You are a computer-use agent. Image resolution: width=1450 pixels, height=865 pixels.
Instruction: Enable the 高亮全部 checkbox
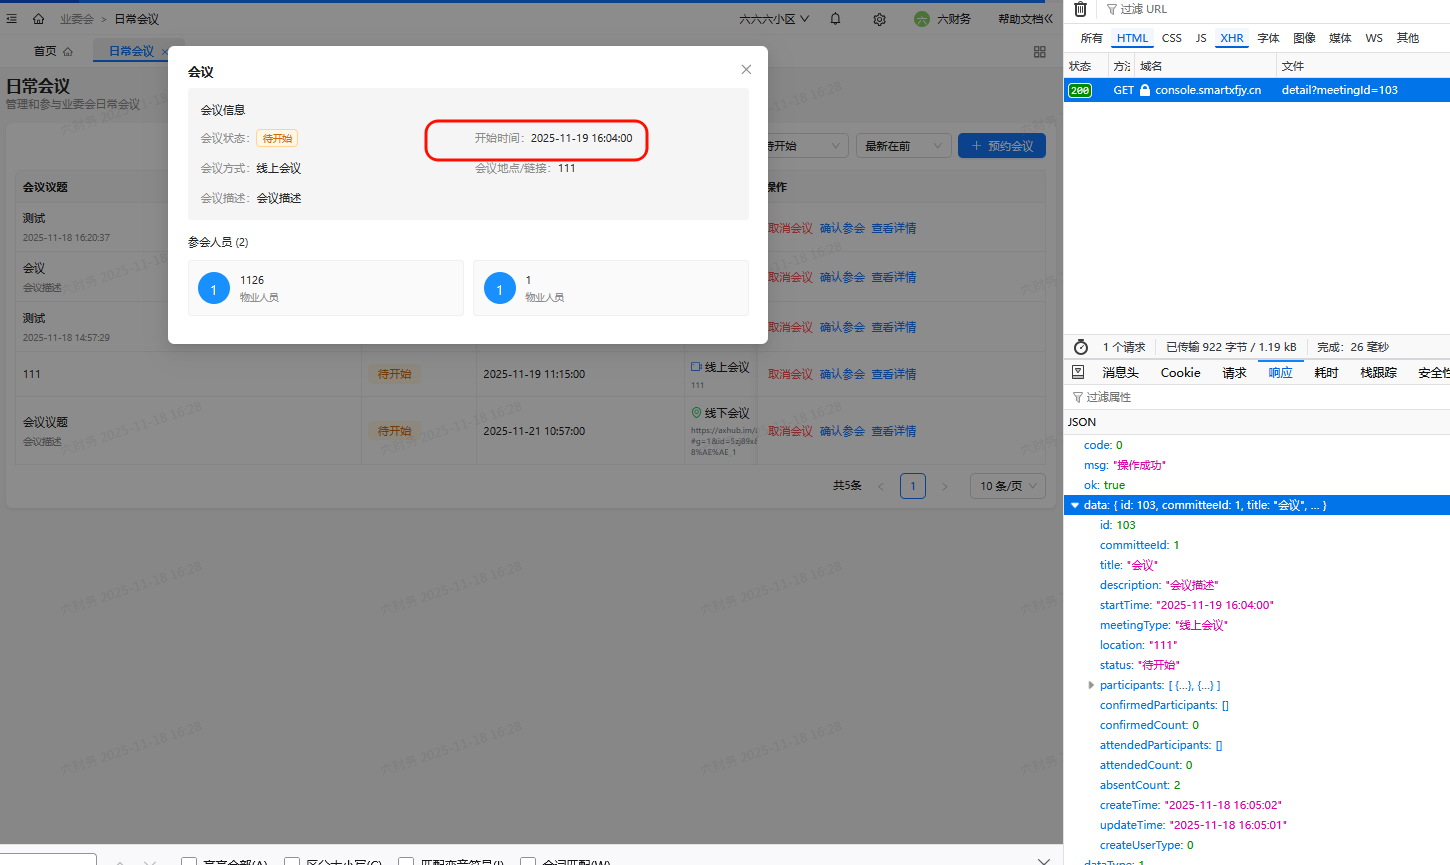(x=189, y=861)
